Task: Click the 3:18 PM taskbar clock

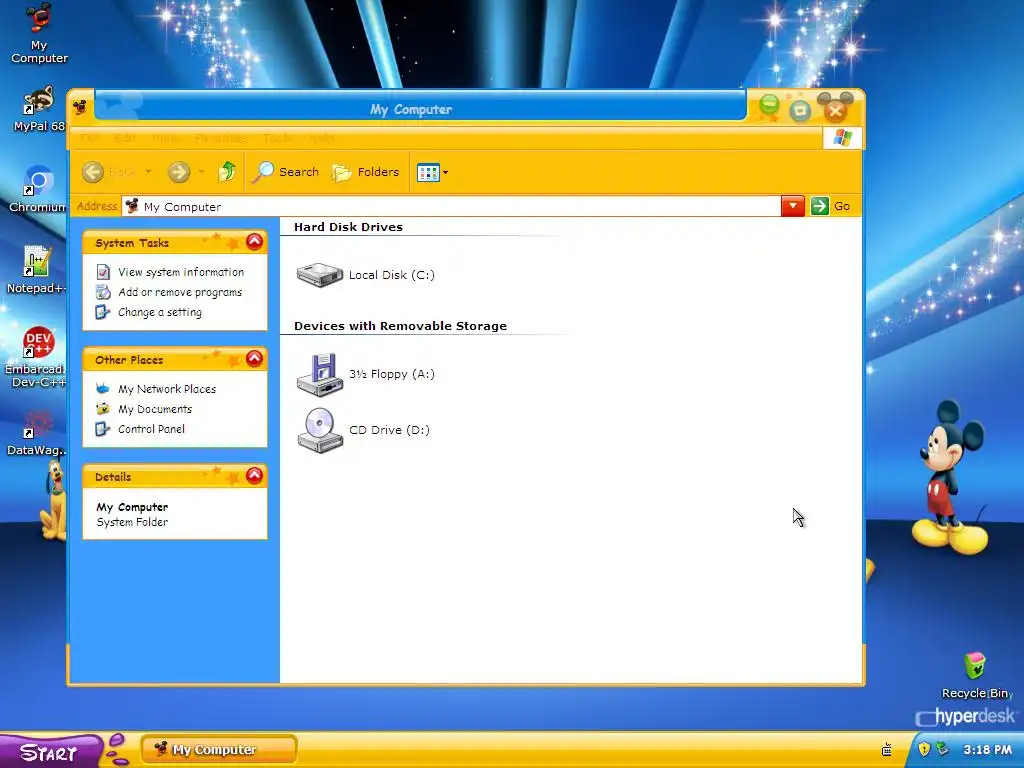Action: pyautogui.click(x=987, y=750)
